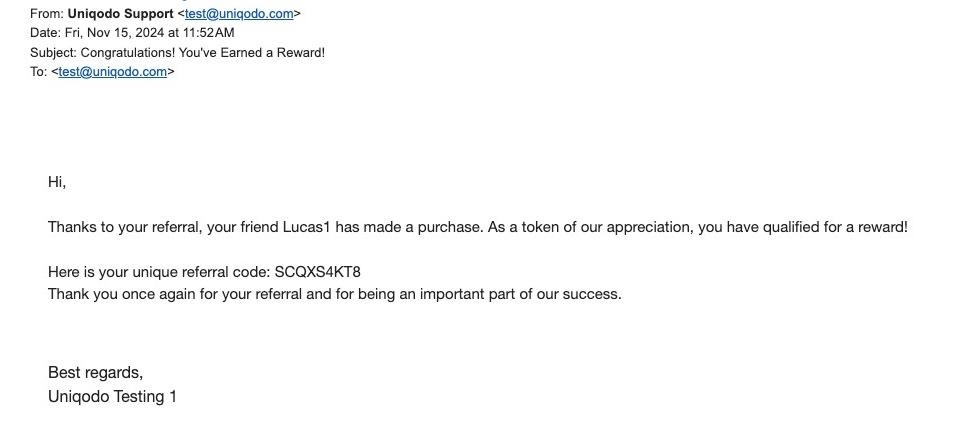Click the Best regards, closing line
967x446 pixels.
95,373
